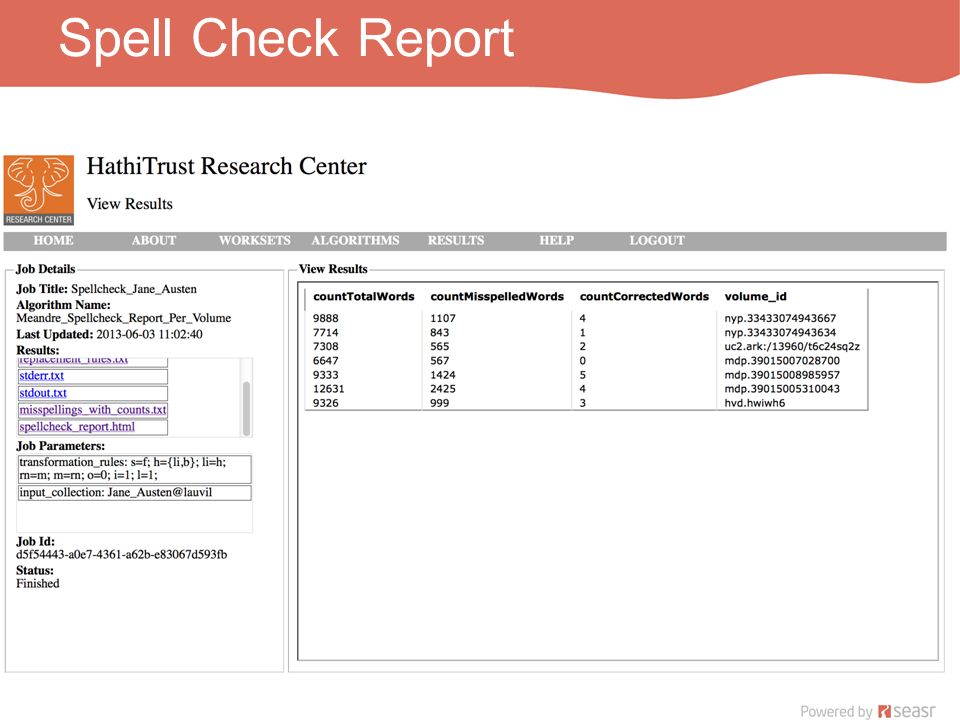
Task: Click the Results list scrollbar thumb
Action: pyautogui.click(x=246, y=408)
